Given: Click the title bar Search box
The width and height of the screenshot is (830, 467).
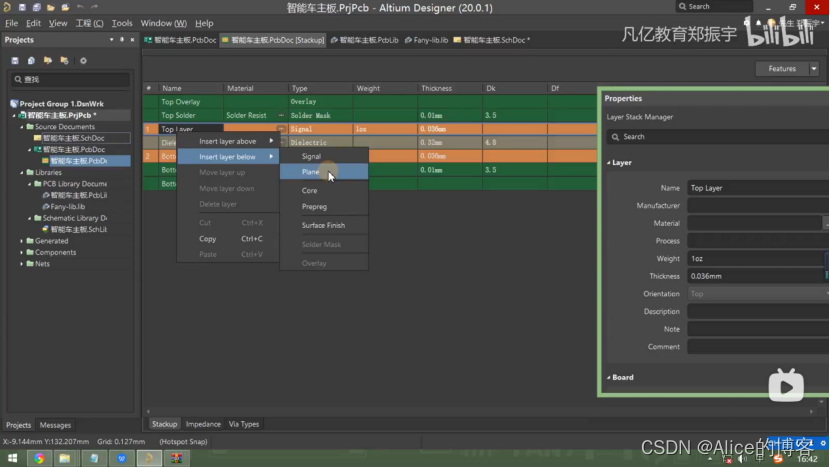Looking at the screenshot, I should 714,6.
